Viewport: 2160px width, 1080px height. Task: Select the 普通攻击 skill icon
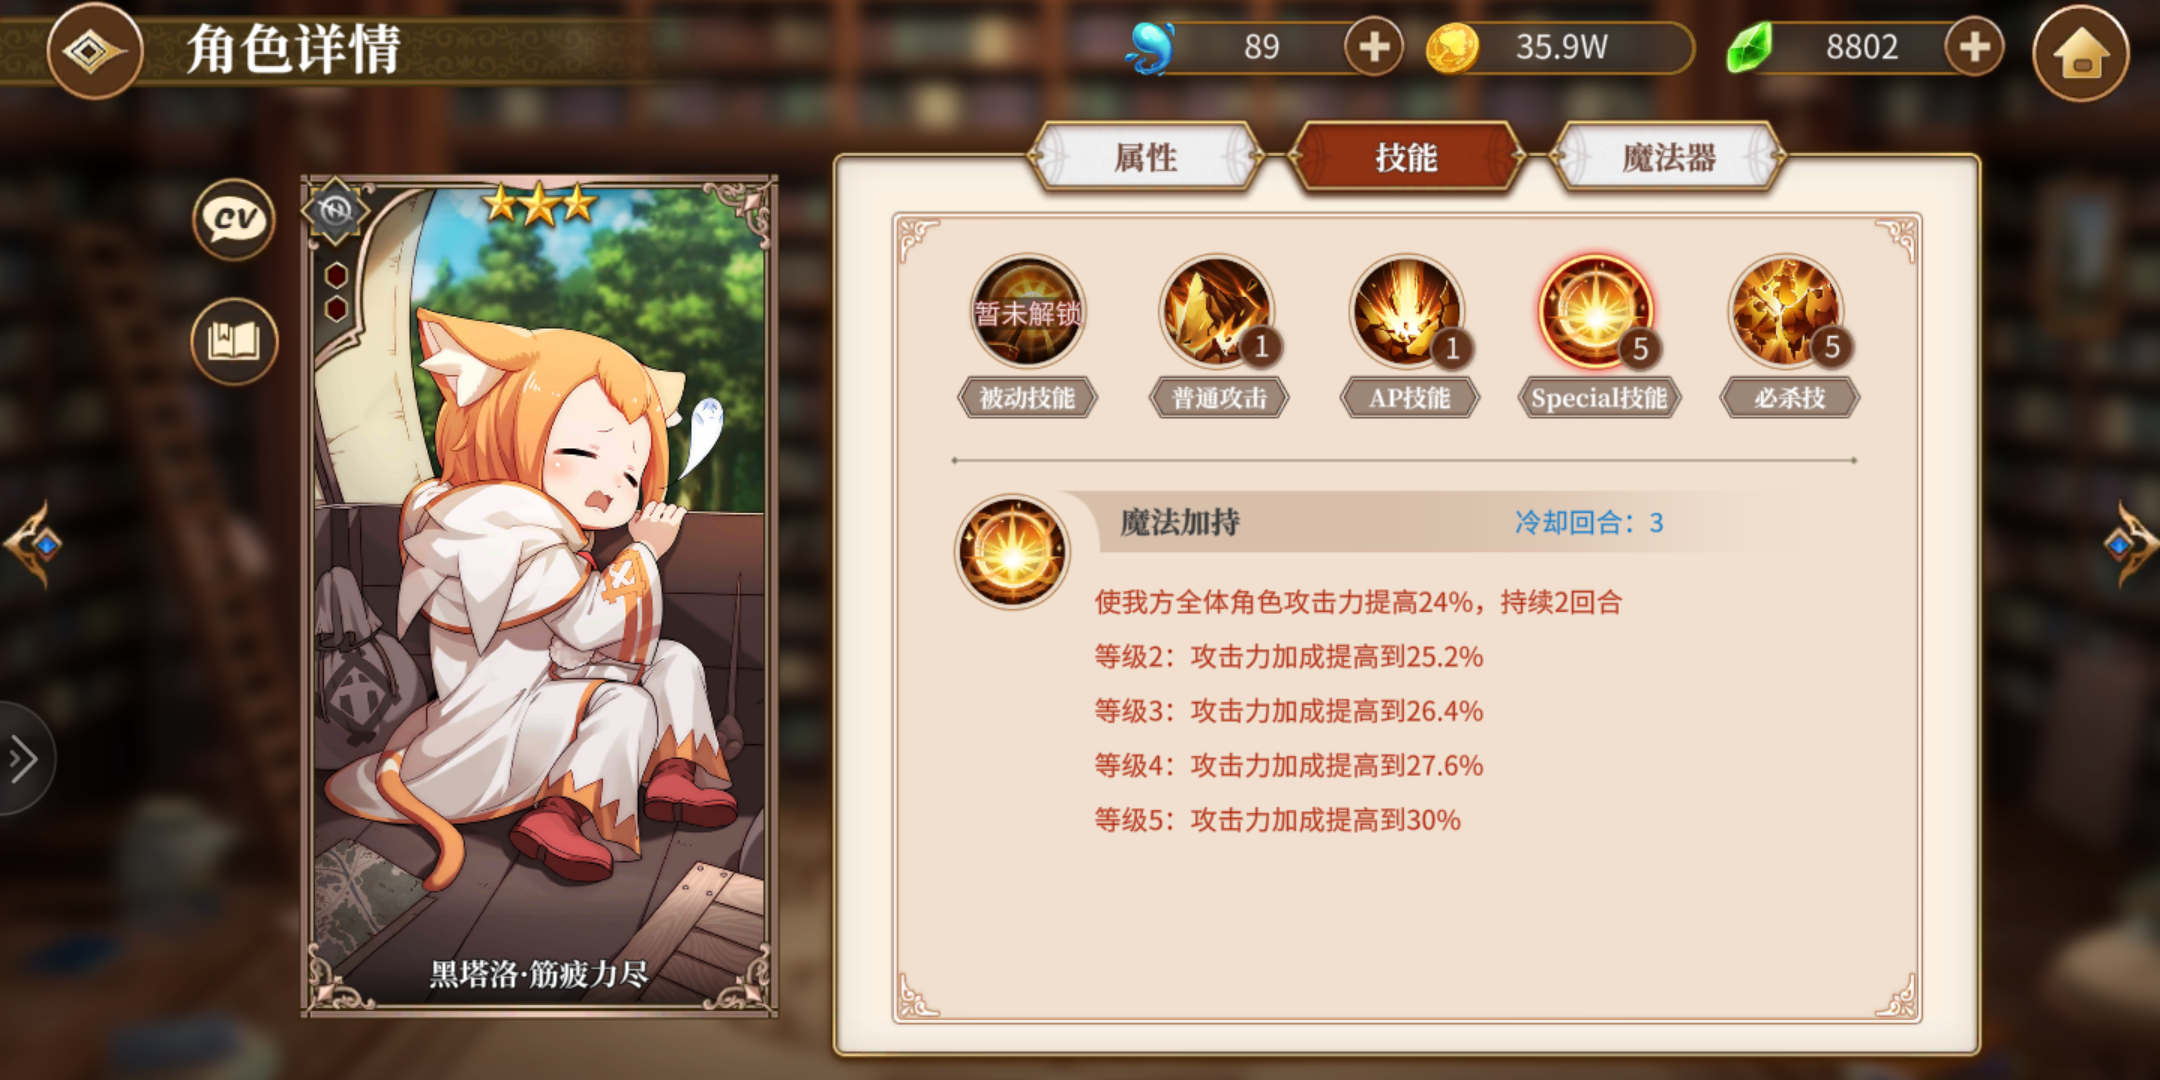point(1217,311)
